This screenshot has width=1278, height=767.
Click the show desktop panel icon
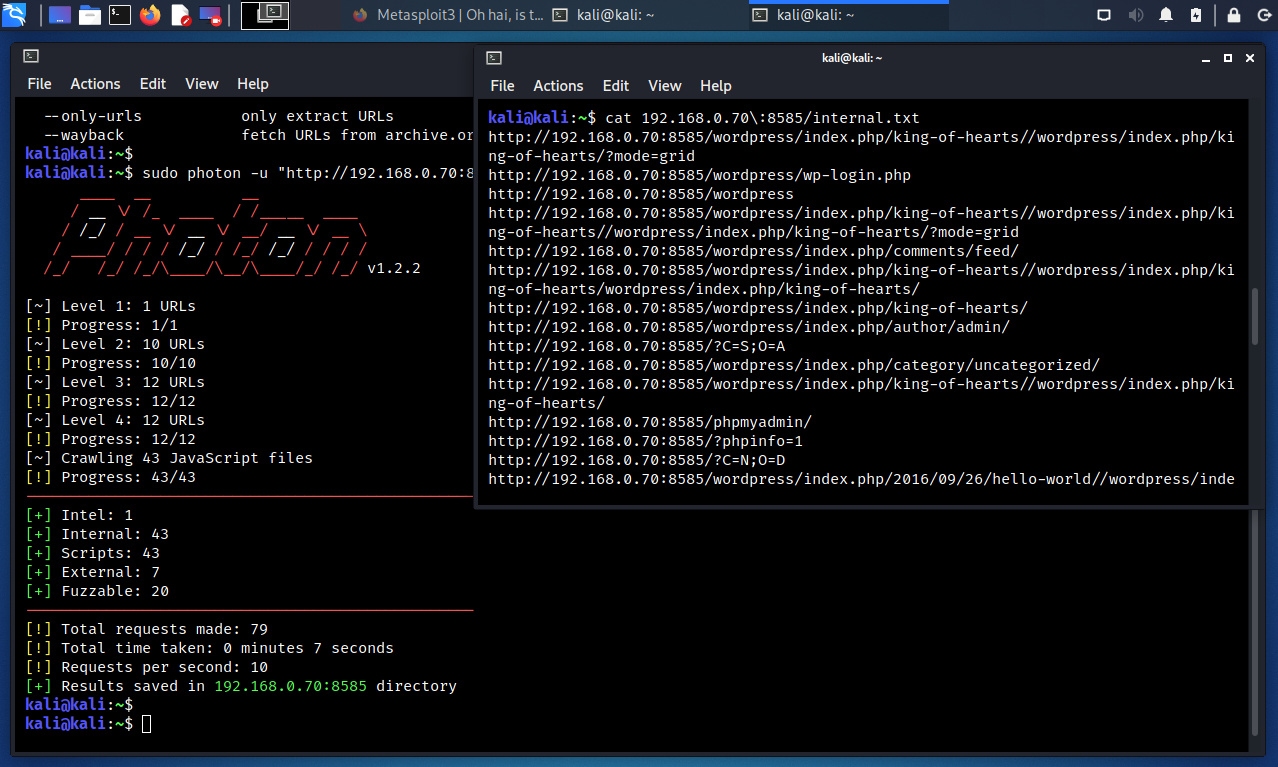(x=60, y=15)
